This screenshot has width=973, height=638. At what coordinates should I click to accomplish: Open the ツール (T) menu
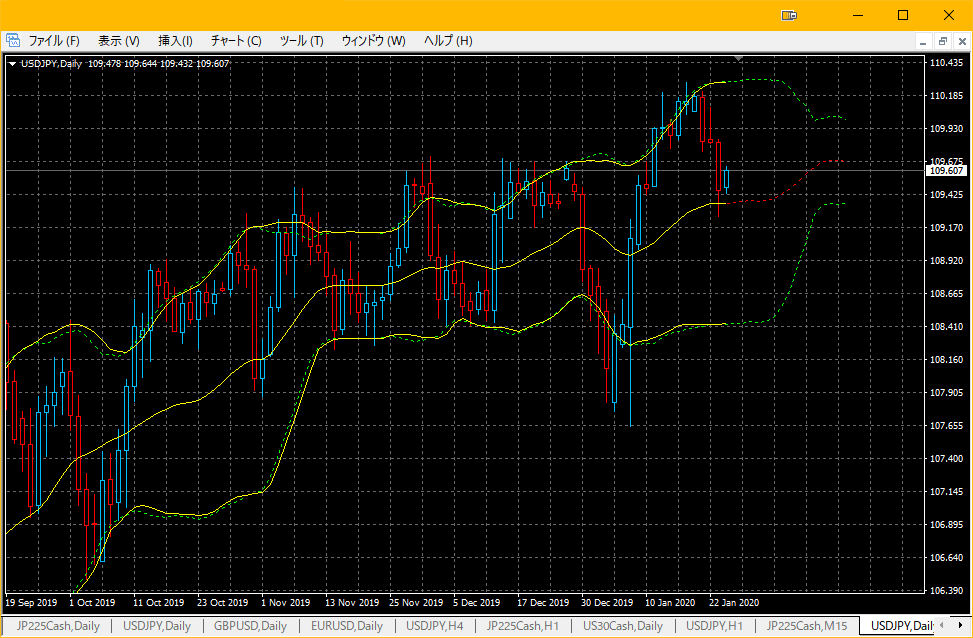point(302,41)
